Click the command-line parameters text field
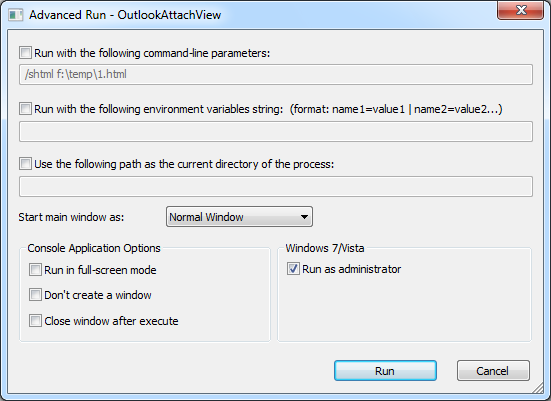 (x=276, y=74)
